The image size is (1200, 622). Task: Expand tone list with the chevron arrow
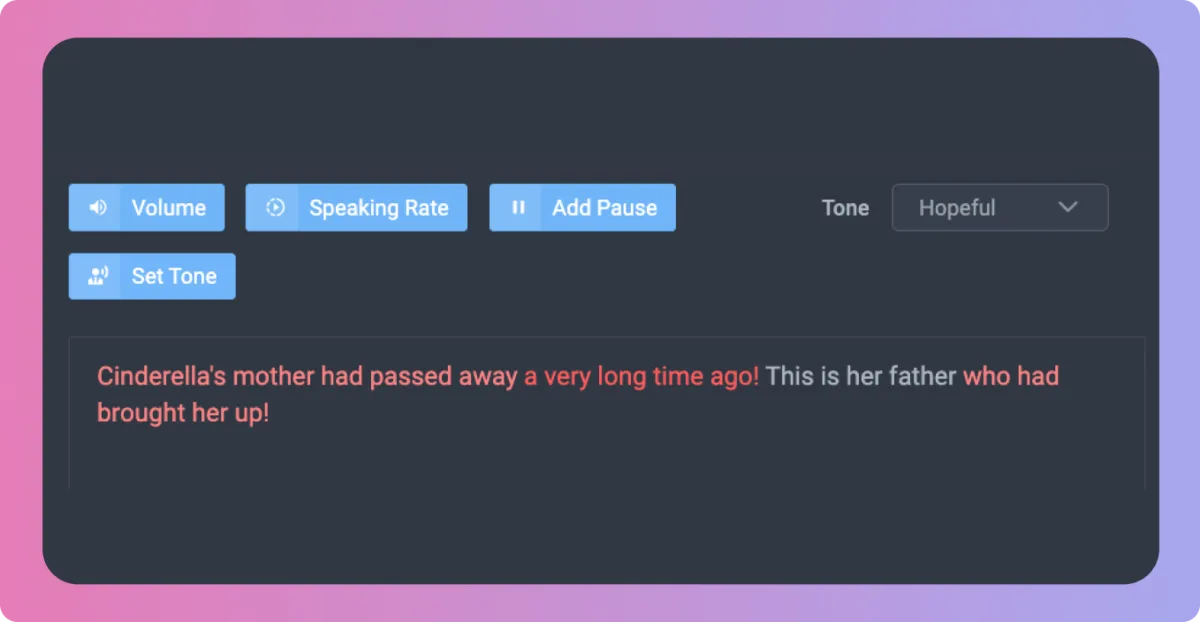point(1068,208)
